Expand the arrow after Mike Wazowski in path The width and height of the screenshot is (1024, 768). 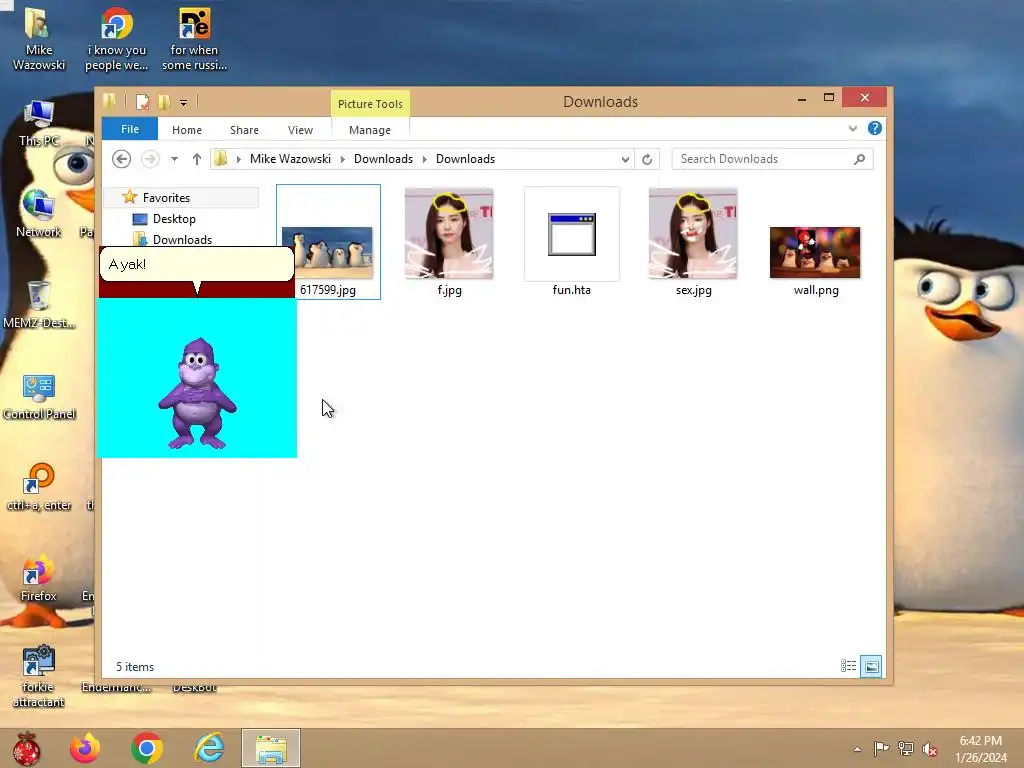342,159
